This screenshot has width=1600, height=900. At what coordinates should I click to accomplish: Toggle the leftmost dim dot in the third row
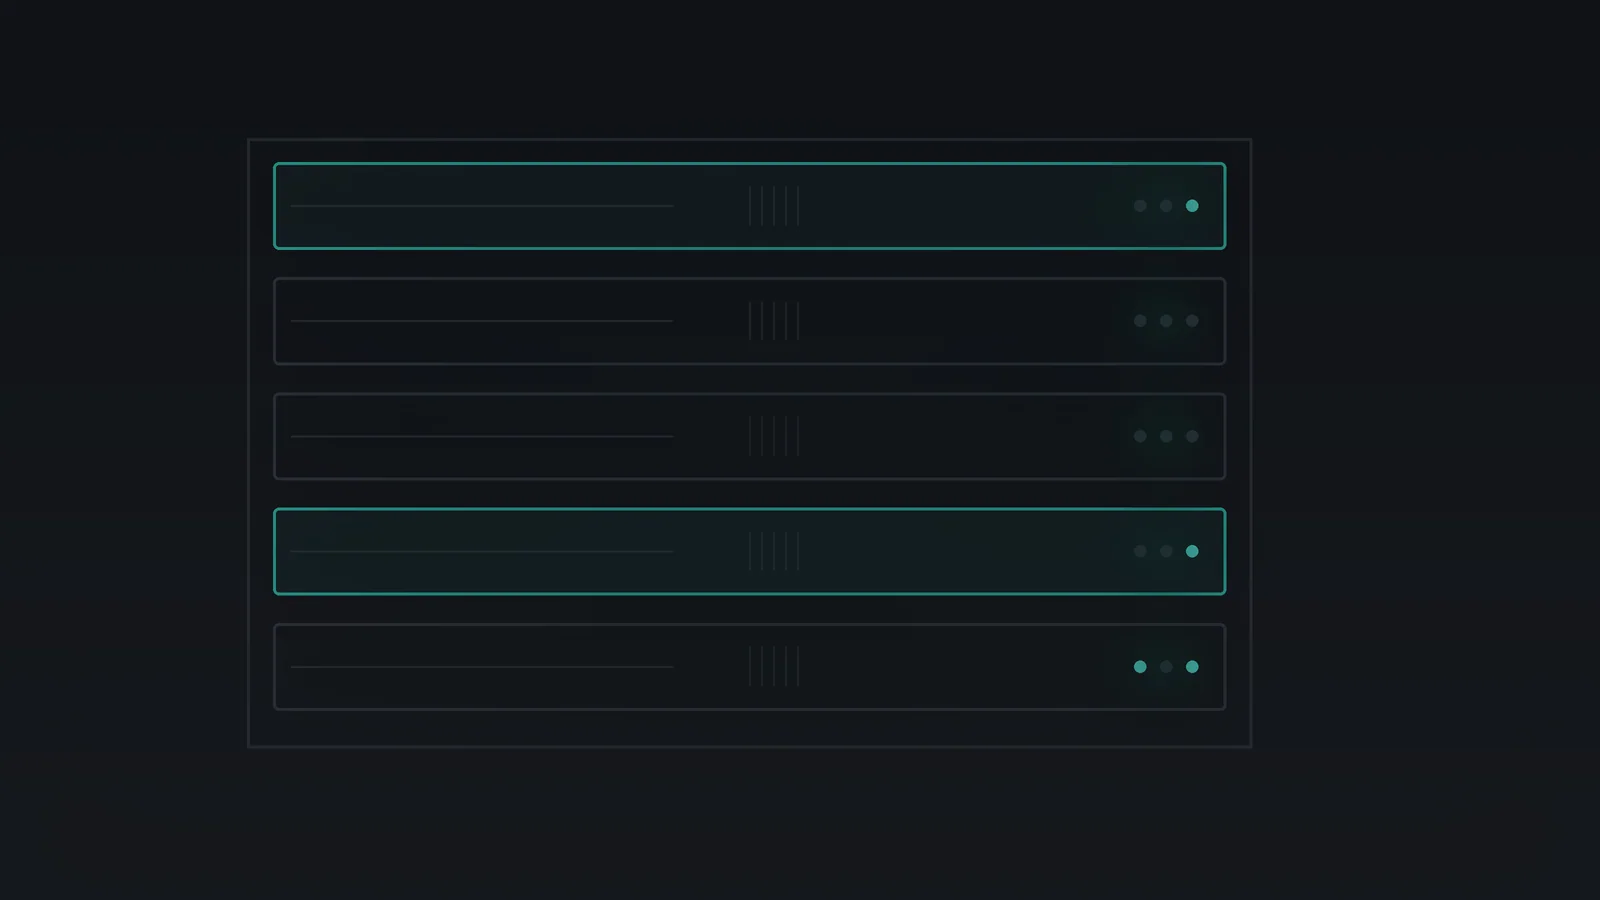click(x=1140, y=436)
